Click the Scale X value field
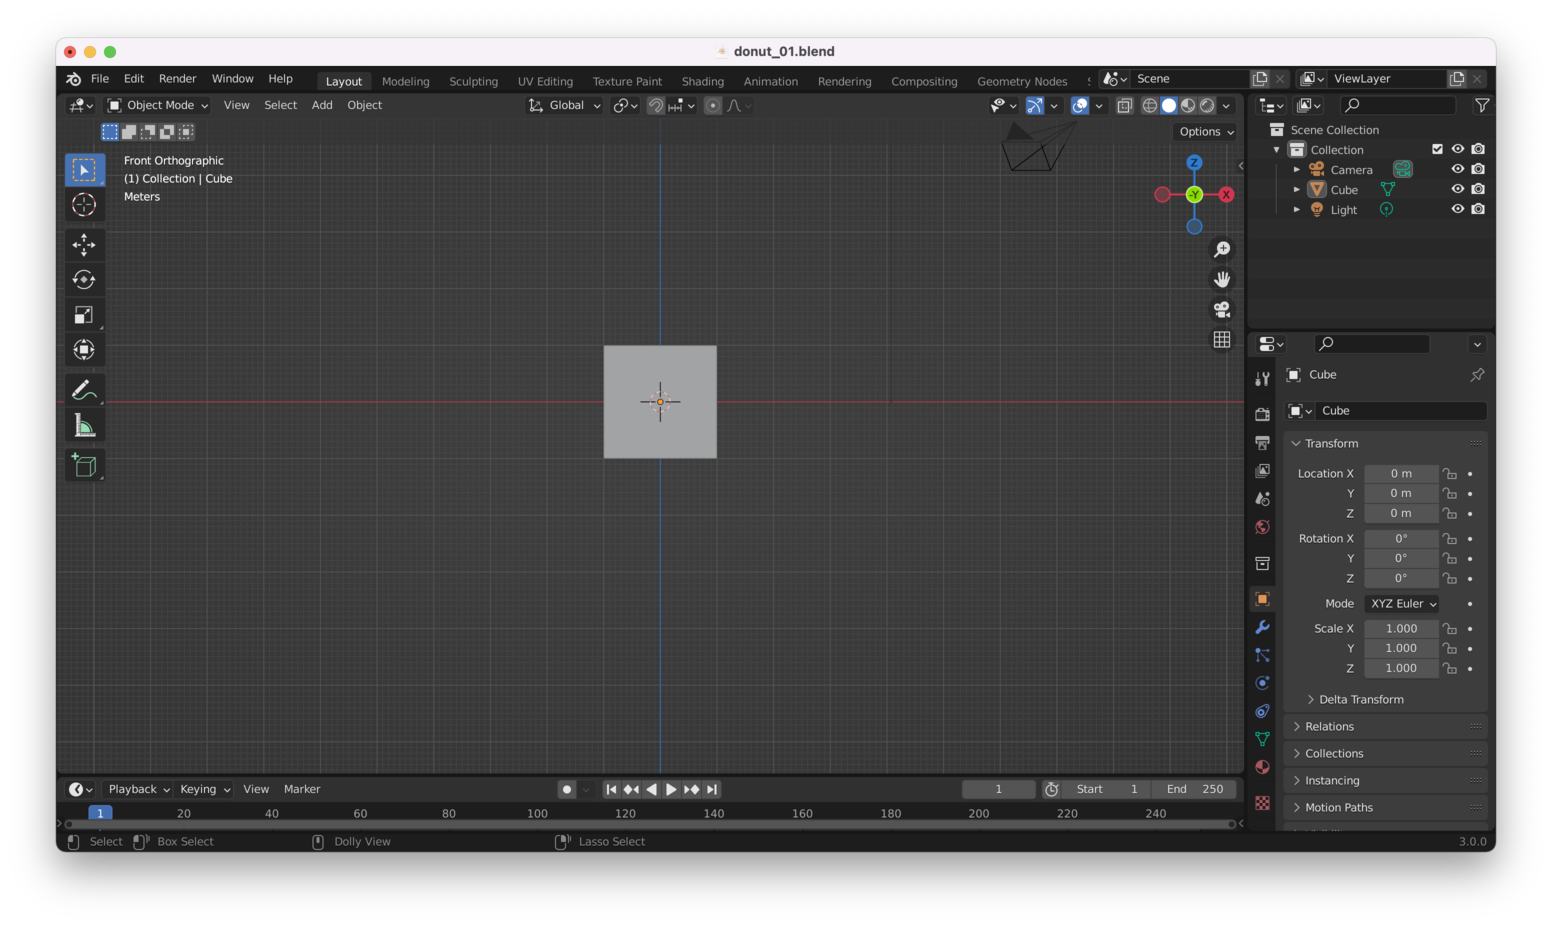Screen dimensions: 1552x926 tap(1400, 629)
